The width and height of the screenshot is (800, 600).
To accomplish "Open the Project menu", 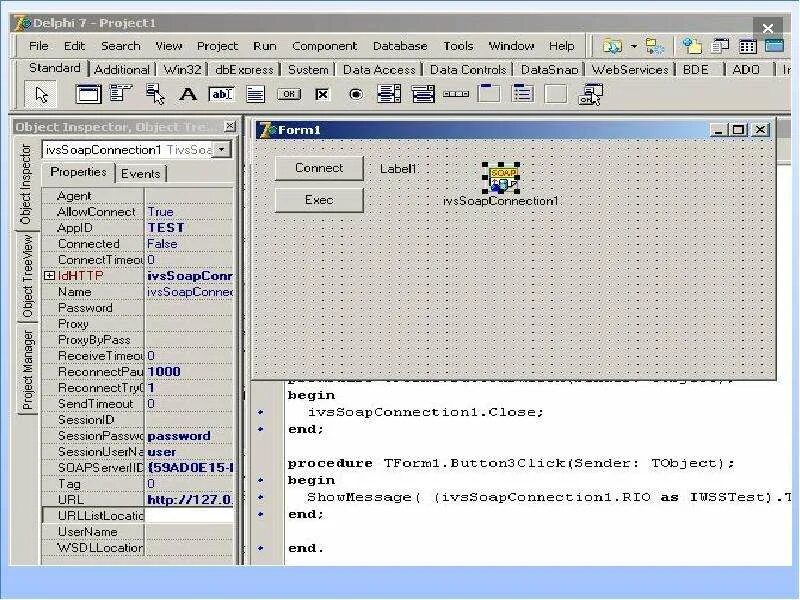I will point(217,46).
